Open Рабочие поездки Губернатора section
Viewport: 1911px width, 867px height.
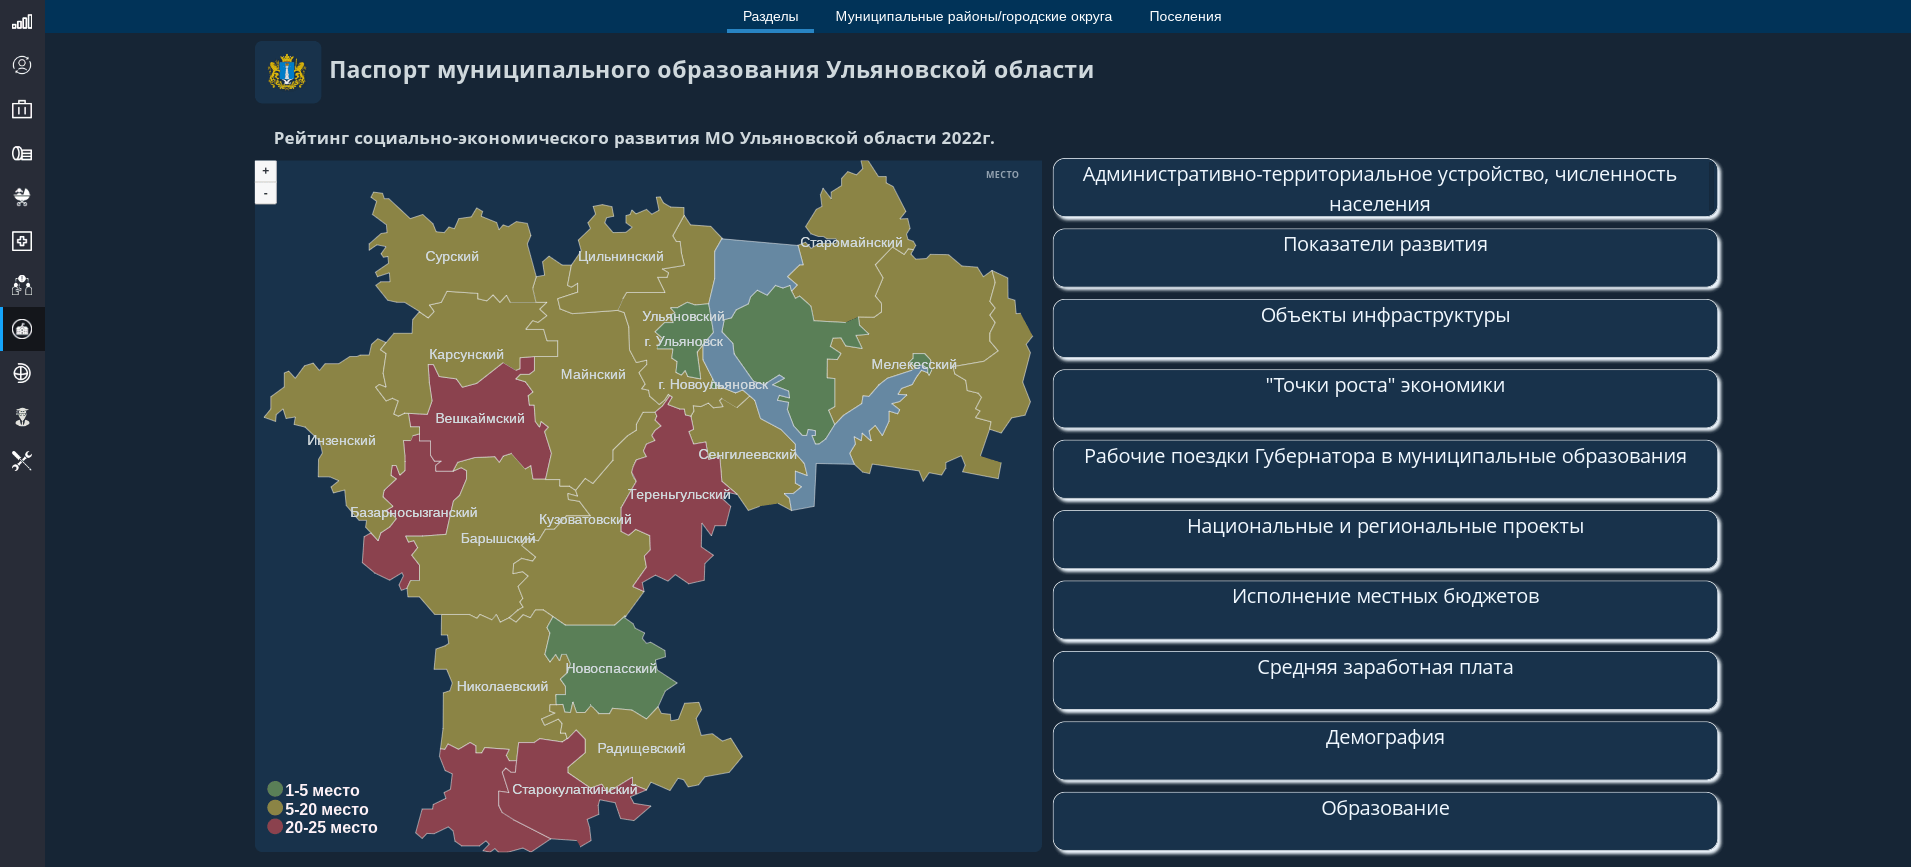click(1386, 471)
